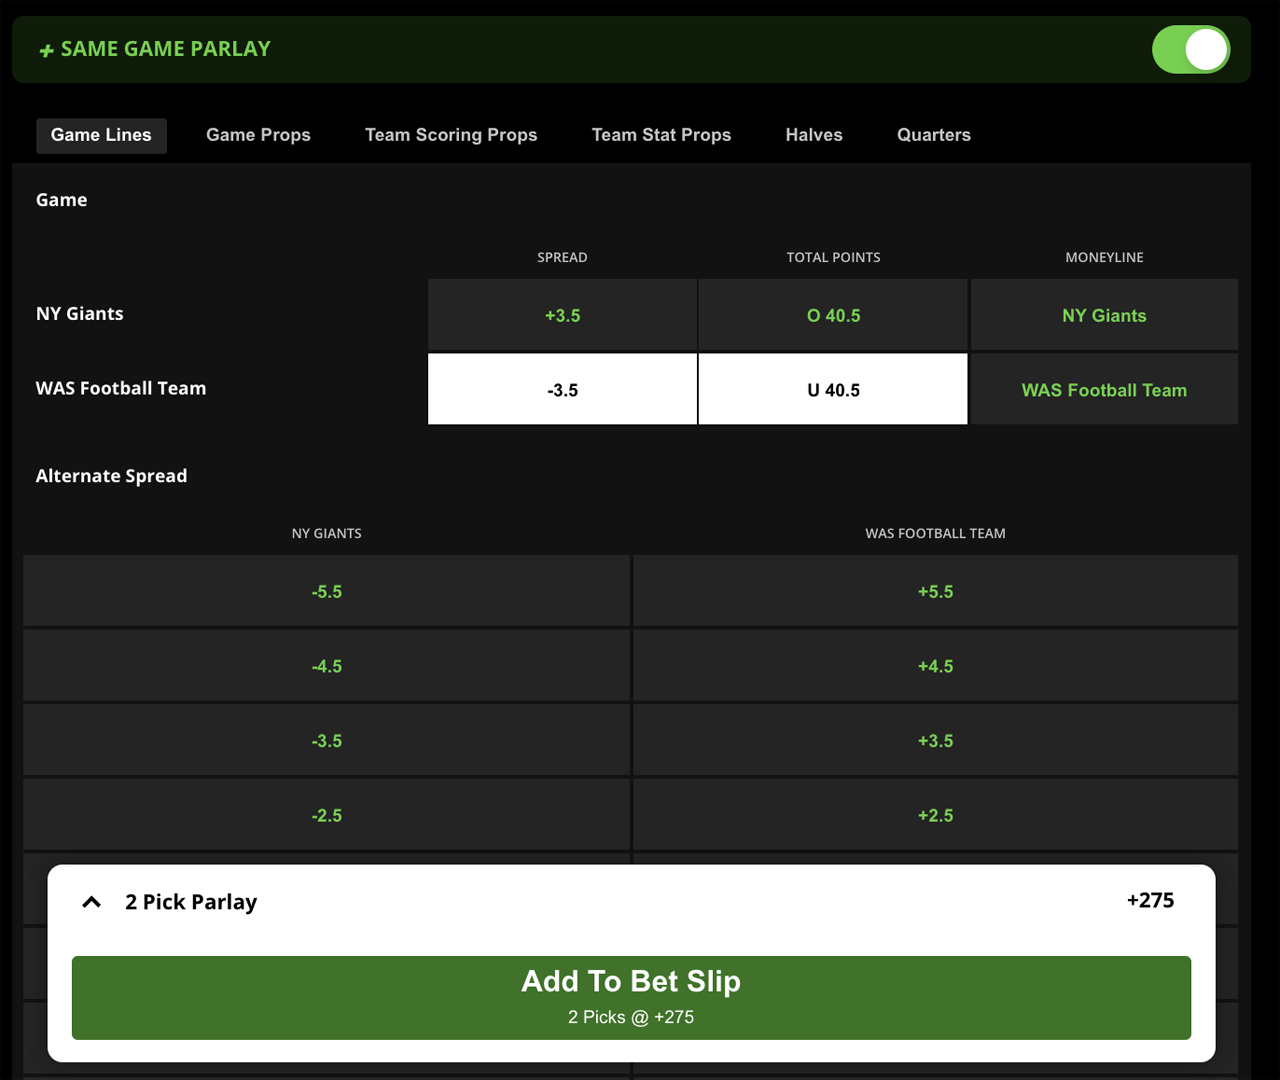Switch to the Game Lines tab

[101, 135]
